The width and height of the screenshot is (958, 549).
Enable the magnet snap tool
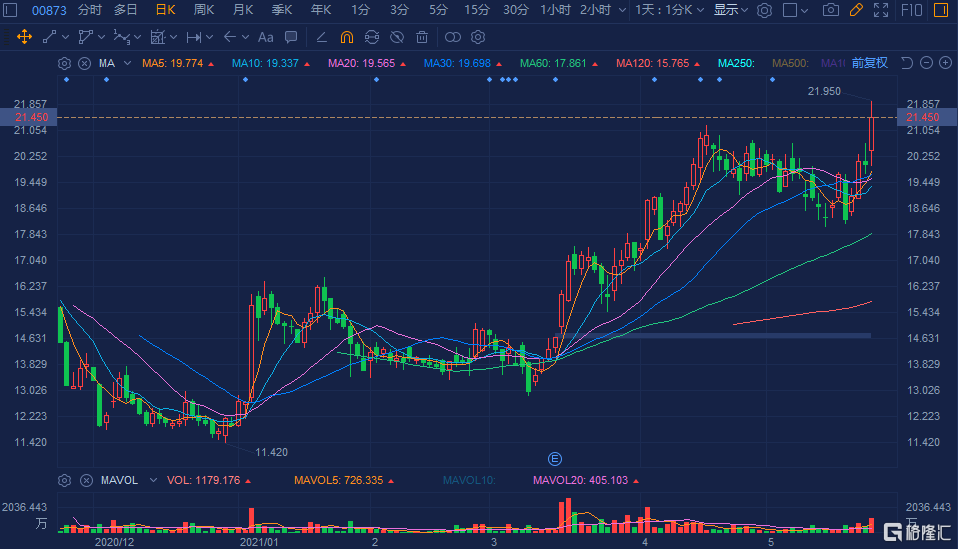coord(346,37)
